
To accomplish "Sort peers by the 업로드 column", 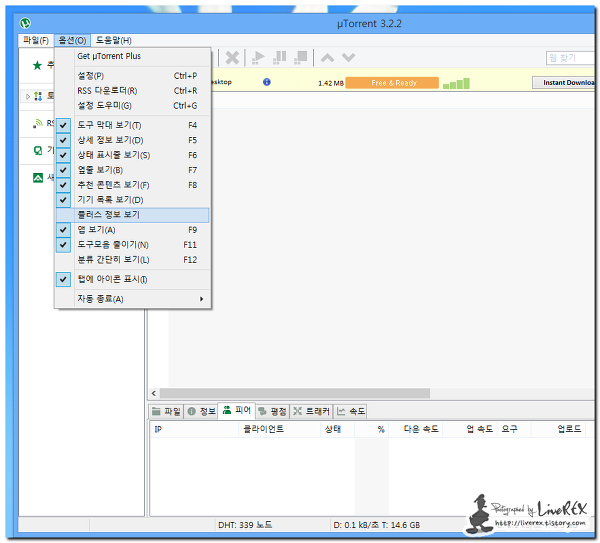I will pyautogui.click(x=558, y=429).
